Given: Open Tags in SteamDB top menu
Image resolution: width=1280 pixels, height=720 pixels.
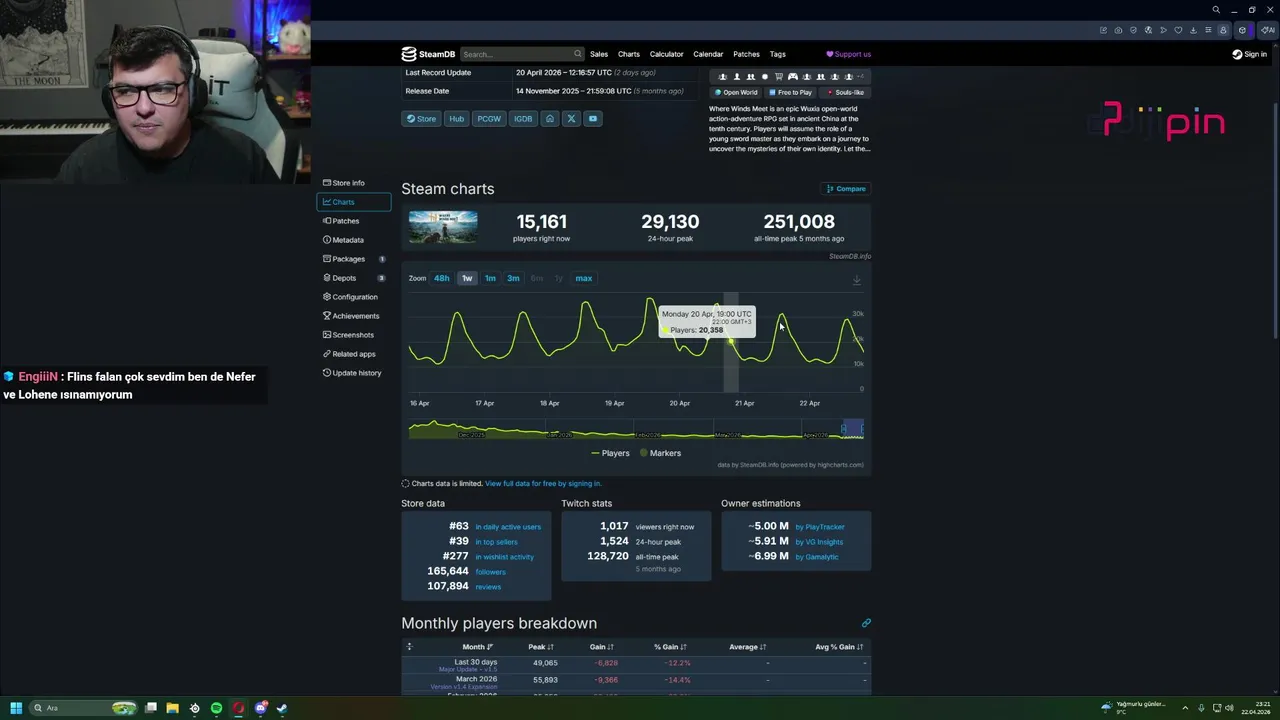Looking at the screenshot, I should tap(777, 54).
